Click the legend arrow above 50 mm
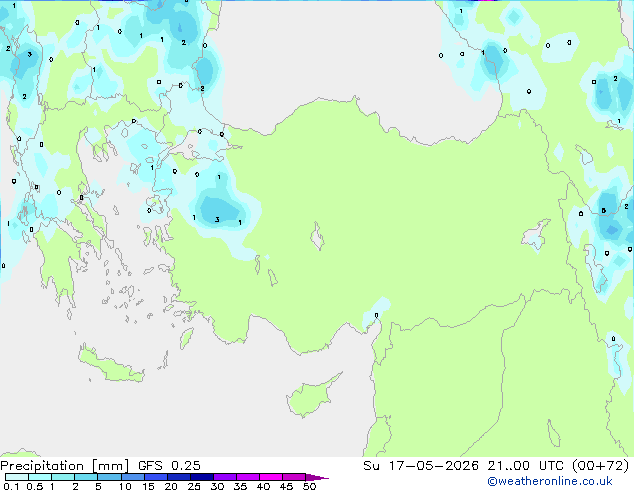 (x=317, y=477)
